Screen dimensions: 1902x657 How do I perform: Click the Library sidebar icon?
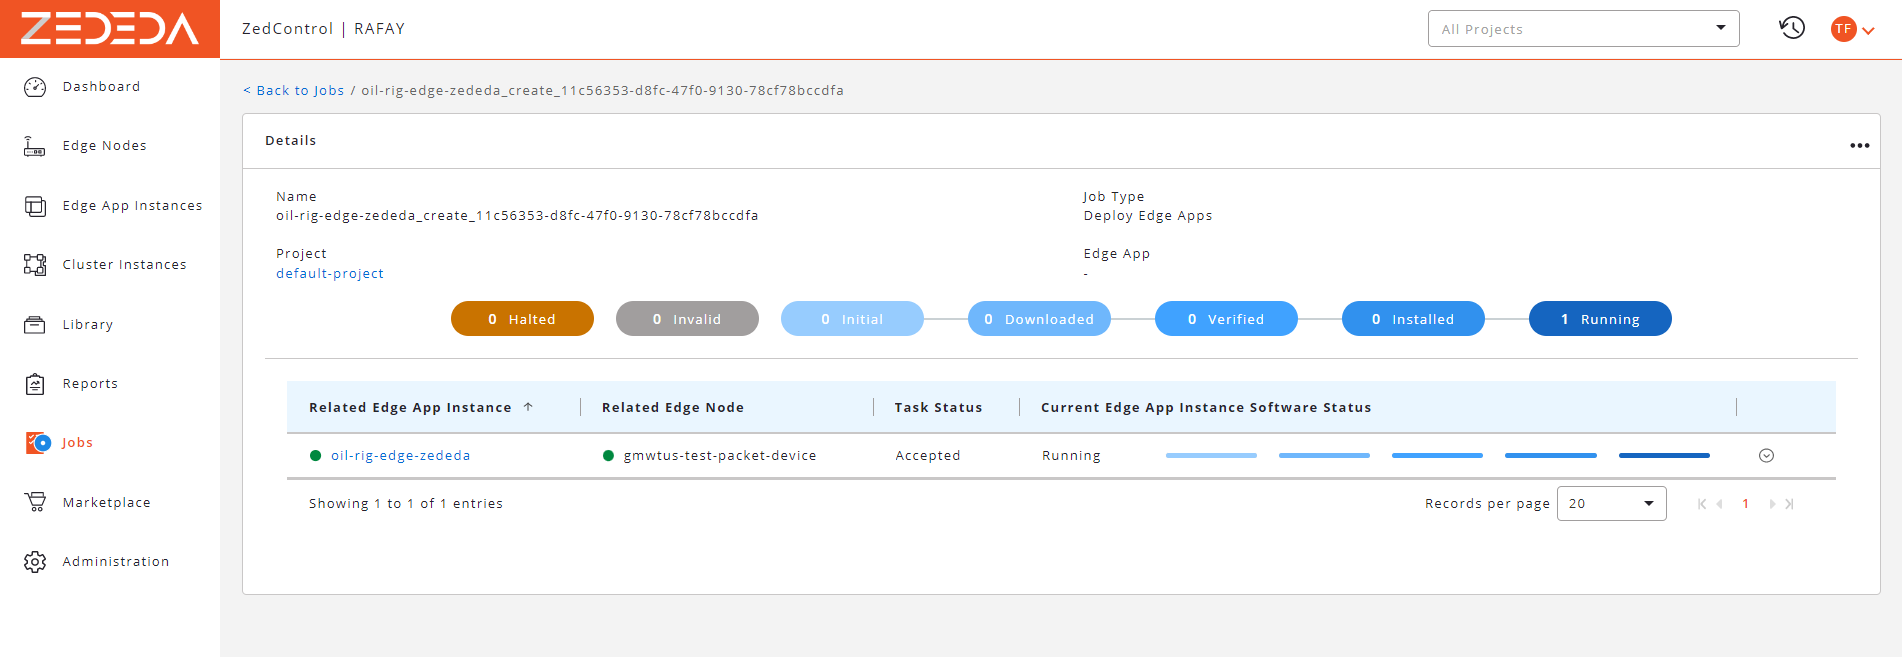click(x=35, y=325)
